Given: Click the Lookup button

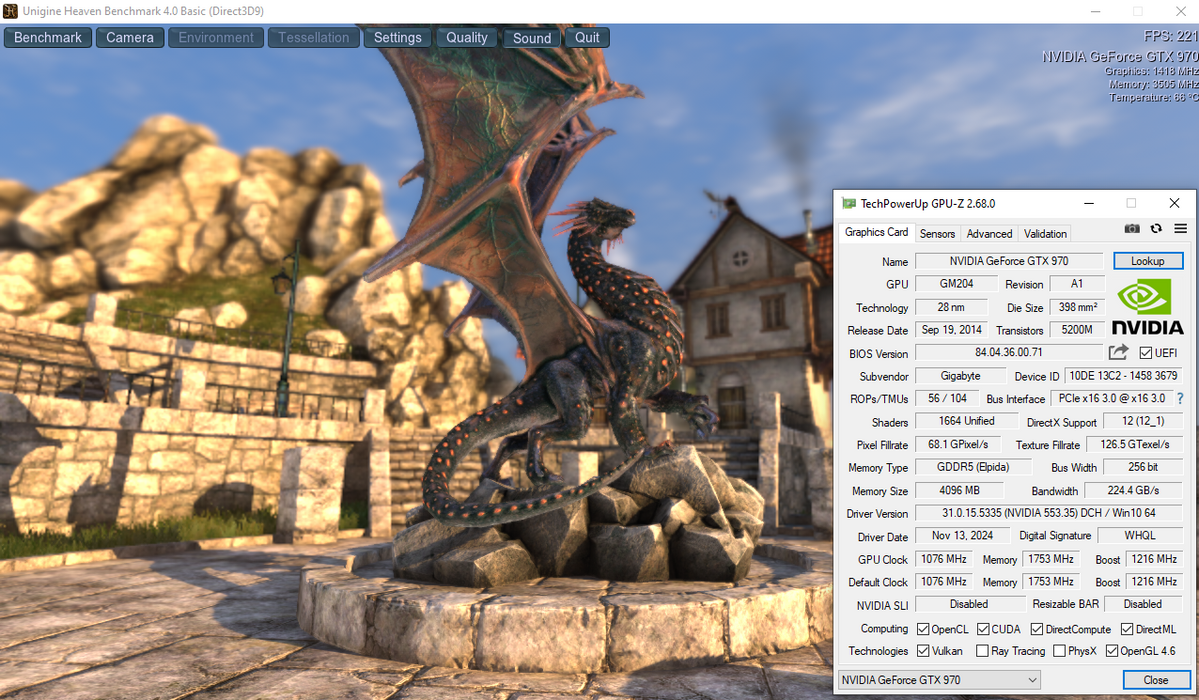Looking at the screenshot, I should pyautogui.click(x=1148, y=261).
